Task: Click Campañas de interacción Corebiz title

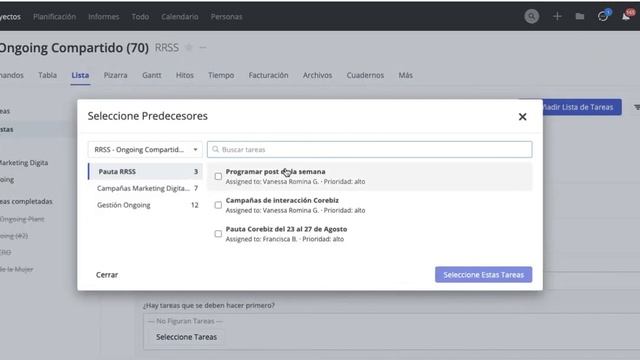Action: click(282, 200)
